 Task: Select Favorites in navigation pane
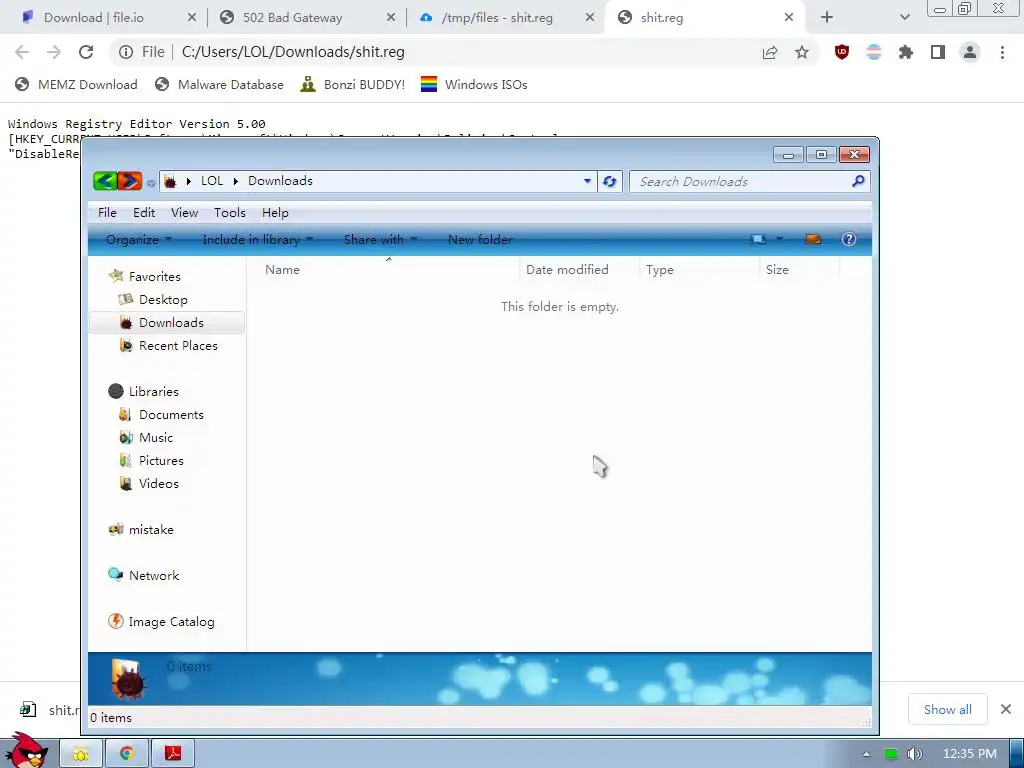coord(154,276)
